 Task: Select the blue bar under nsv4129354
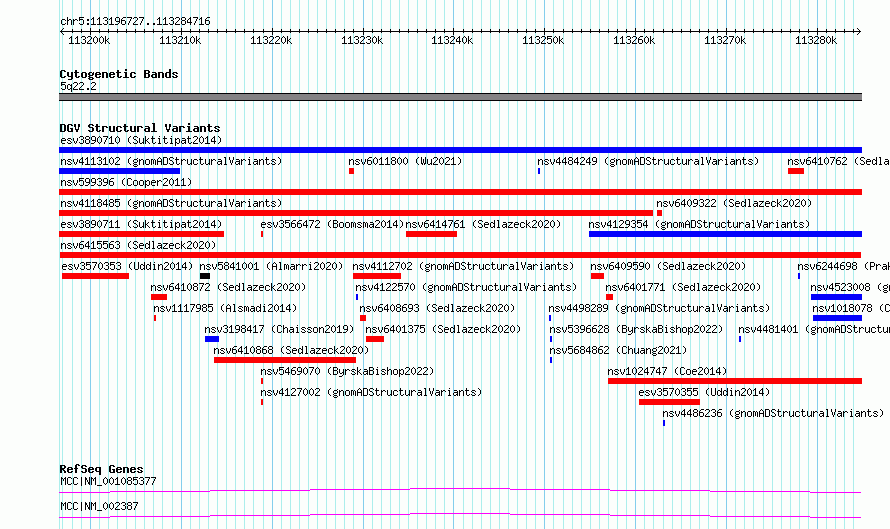(725, 234)
